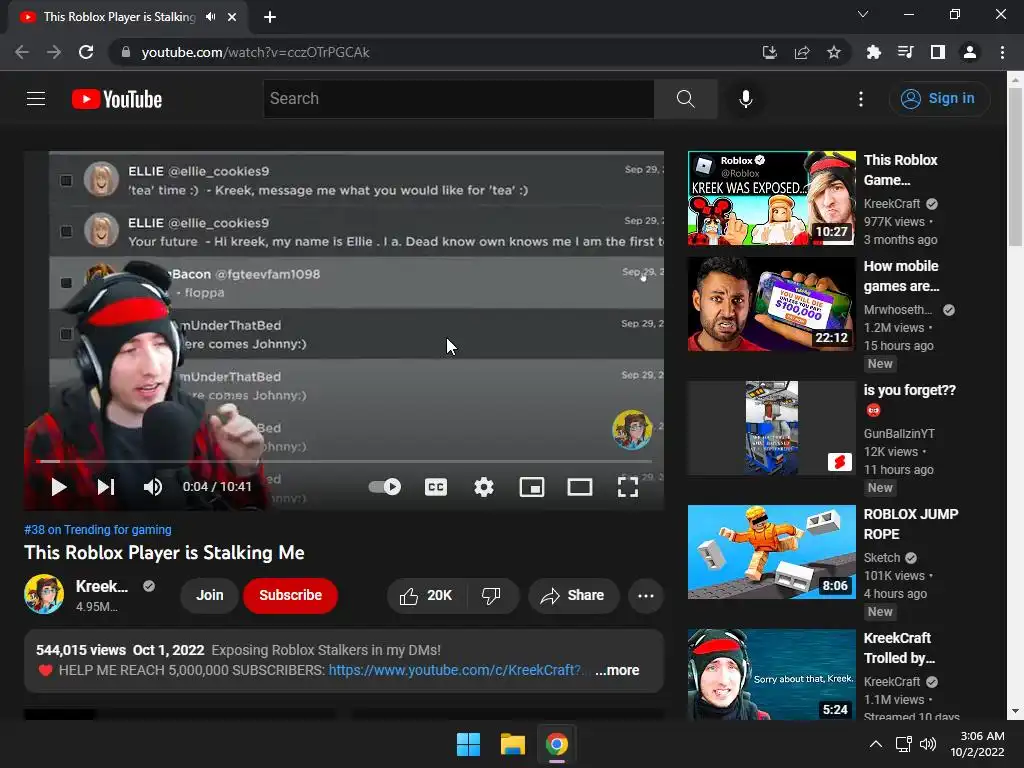Focus the YouTube search field
The width and height of the screenshot is (1024, 768).
[458, 99]
